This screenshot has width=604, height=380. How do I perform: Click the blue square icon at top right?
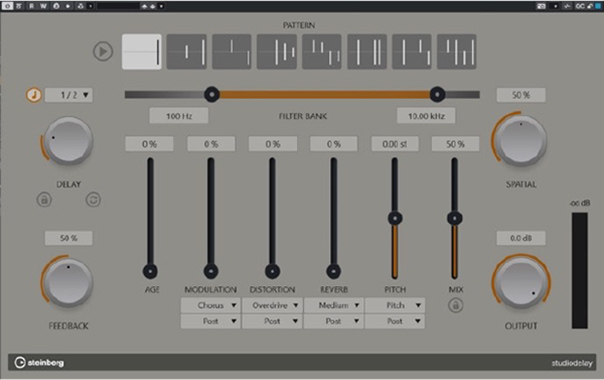598,6
